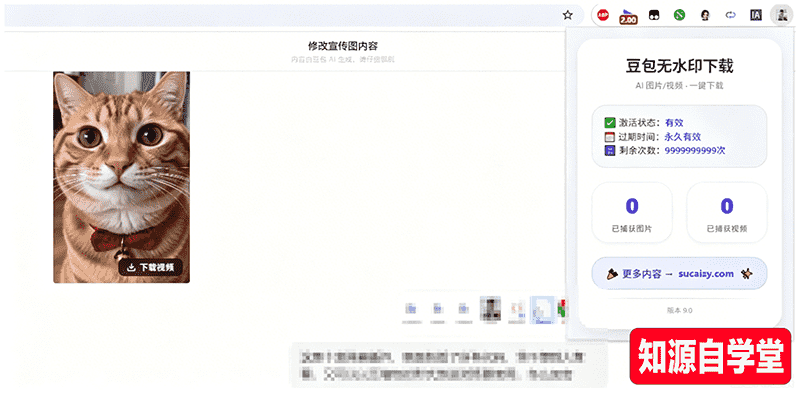Toggle the Doubao watermark-free download extension
800x395 pixels.
coord(781,15)
